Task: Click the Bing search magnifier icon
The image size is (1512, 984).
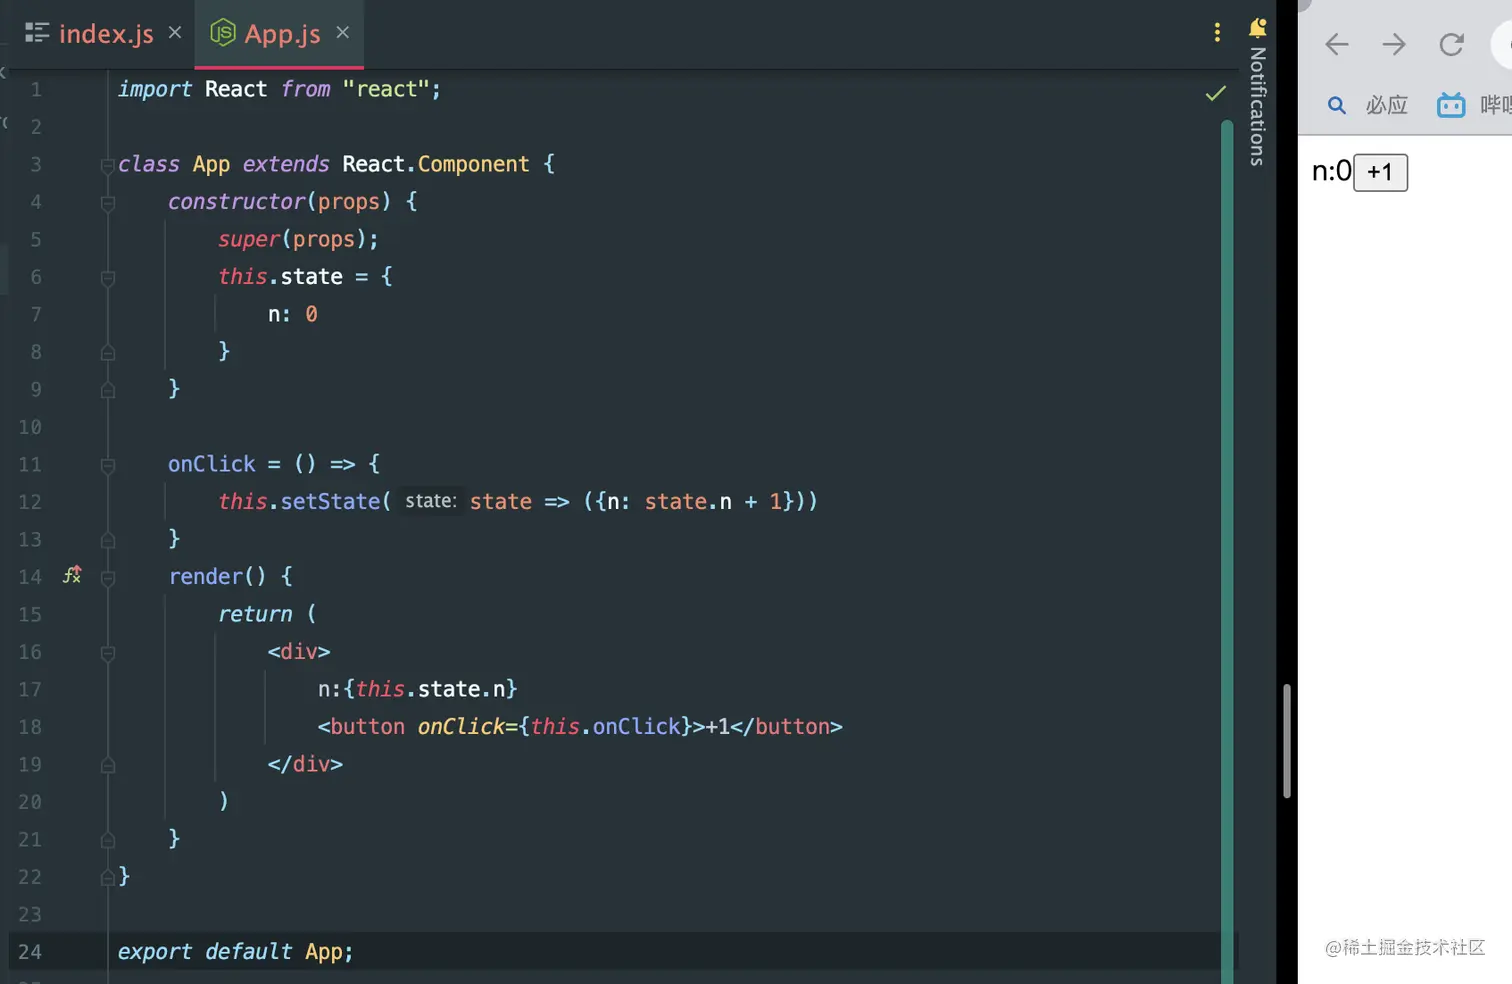Action: click(1337, 105)
